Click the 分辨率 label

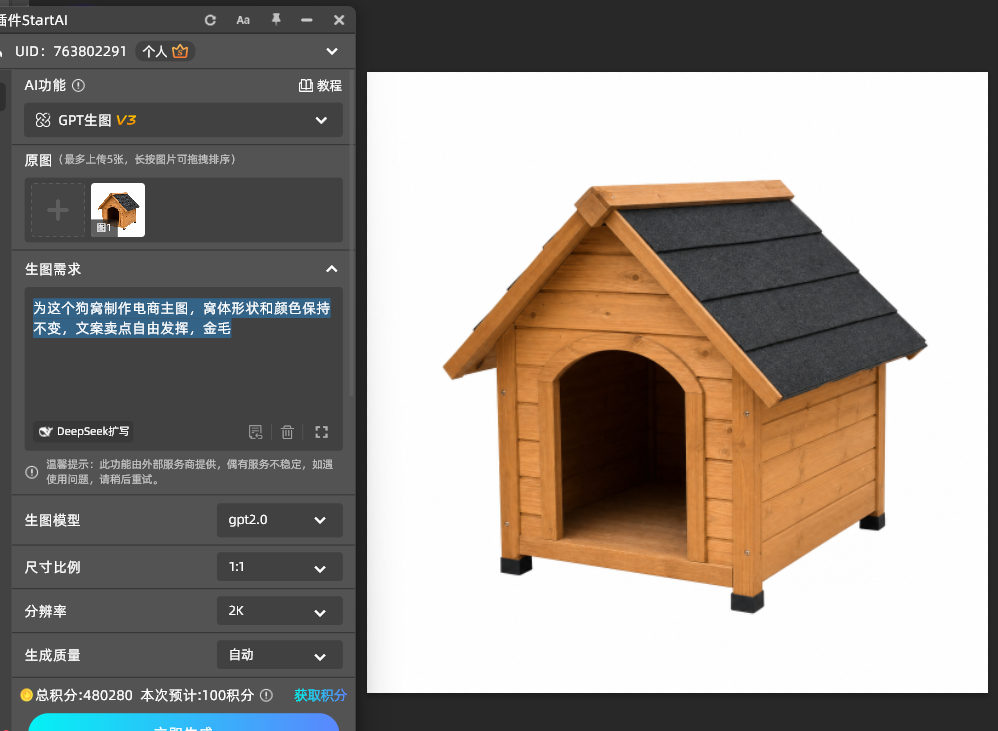(45, 611)
